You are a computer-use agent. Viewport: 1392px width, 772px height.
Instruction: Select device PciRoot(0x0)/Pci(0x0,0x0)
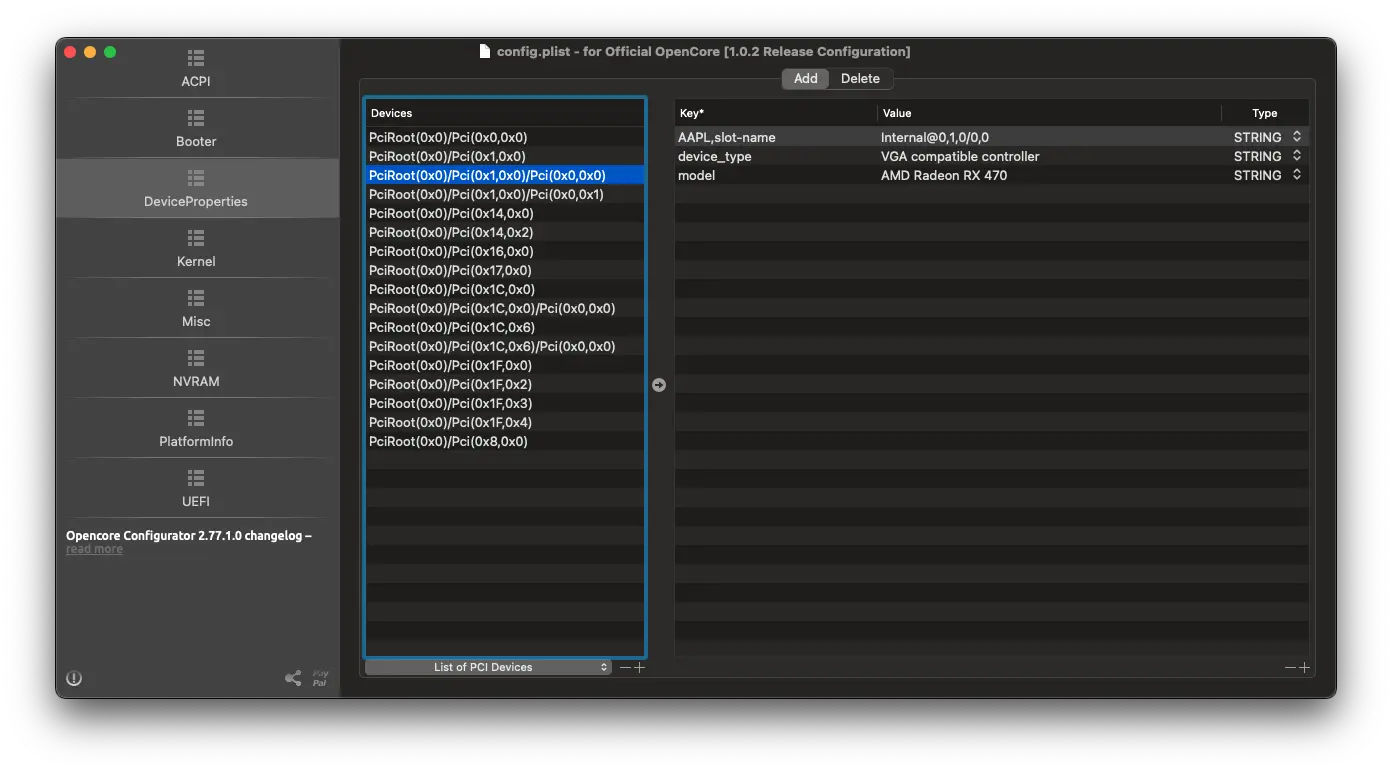pyautogui.click(x=505, y=137)
